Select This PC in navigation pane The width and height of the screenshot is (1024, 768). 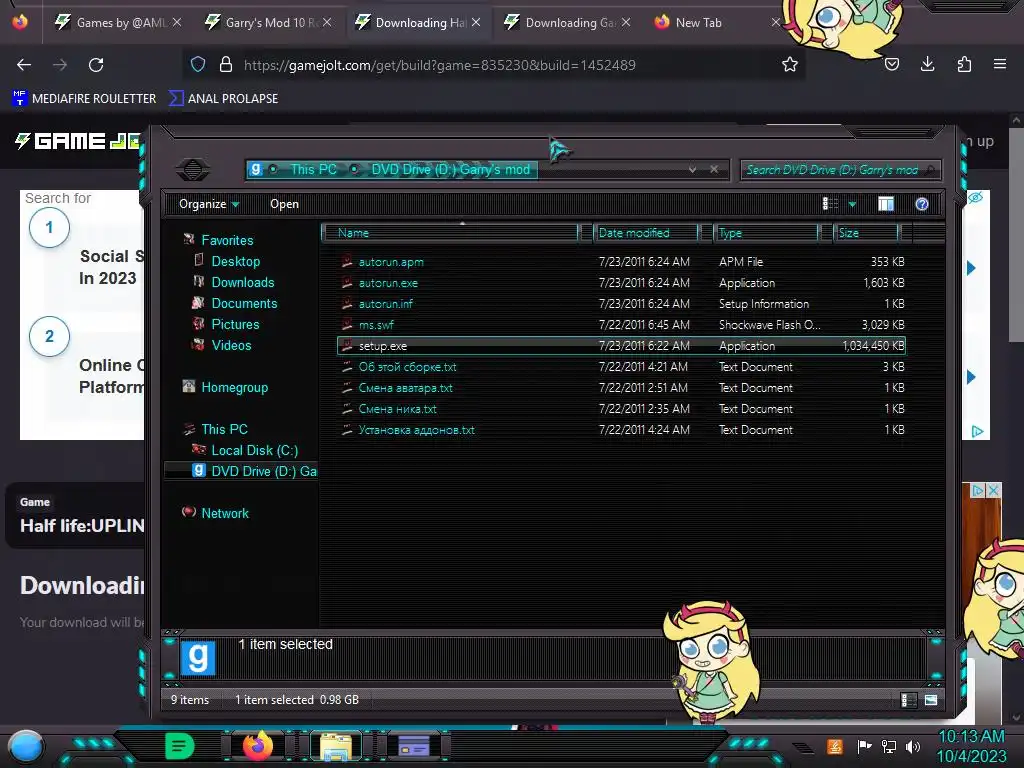click(224, 429)
